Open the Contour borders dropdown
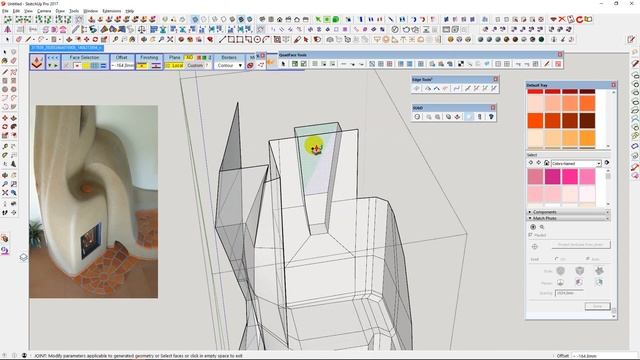Image resolution: width=640 pixels, height=360 pixels. point(229,65)
